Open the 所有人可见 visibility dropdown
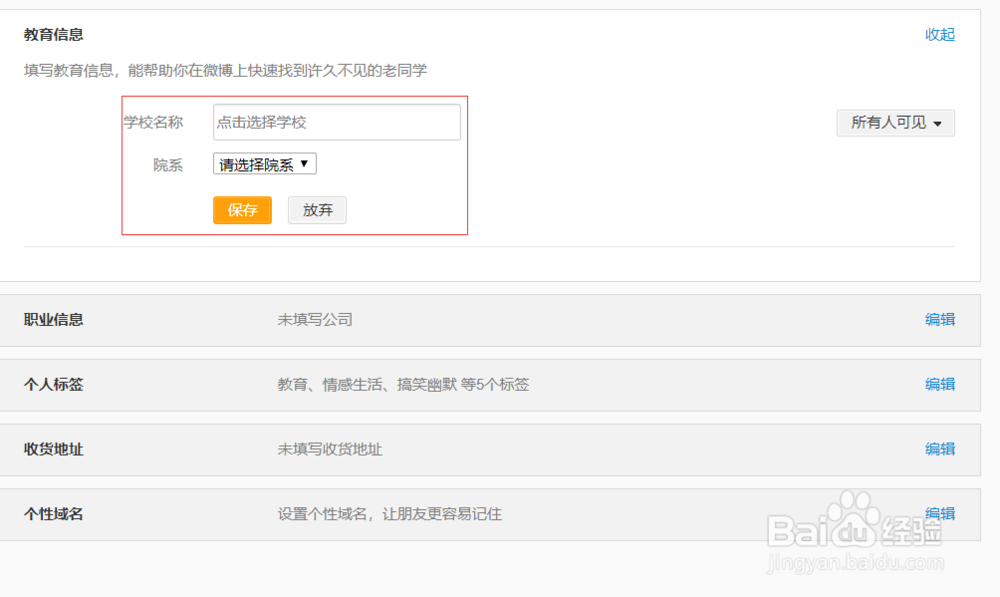The image size is (1000, 597). (x=895, y=122)
